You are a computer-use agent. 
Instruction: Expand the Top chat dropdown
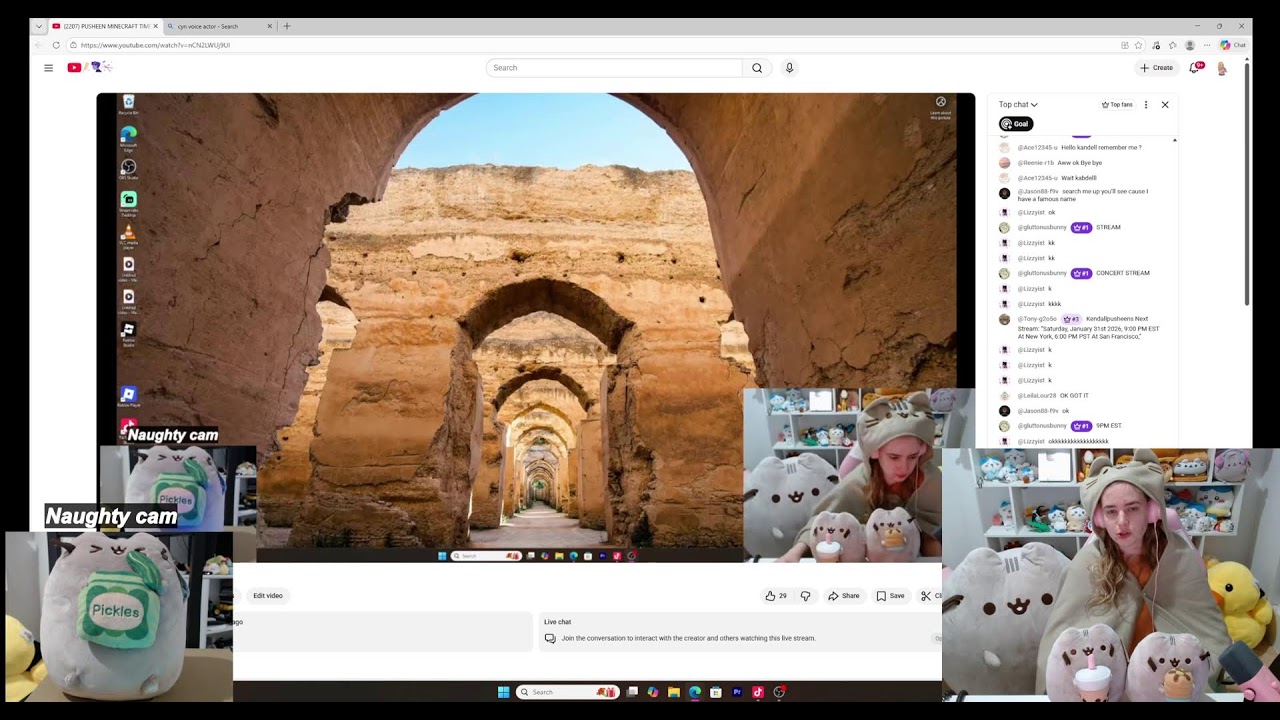pos(1018,104)
